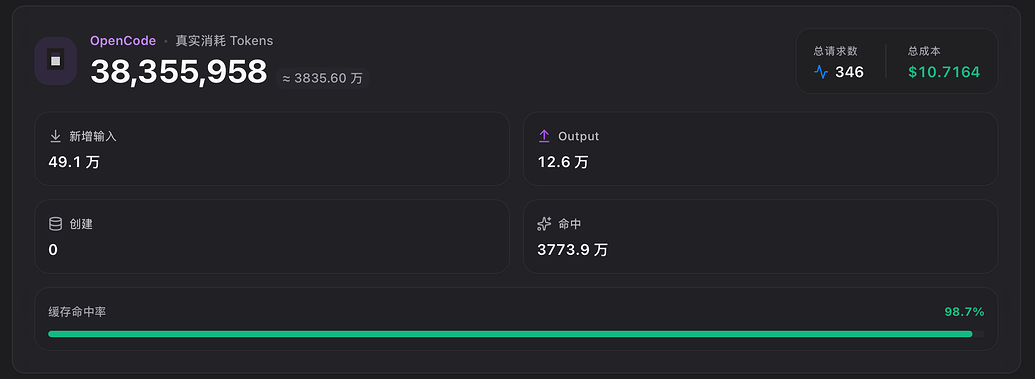Click the purple upload arrow Output icon
Viewport: 1035px width, 379px height.
[x=544, y=136]
